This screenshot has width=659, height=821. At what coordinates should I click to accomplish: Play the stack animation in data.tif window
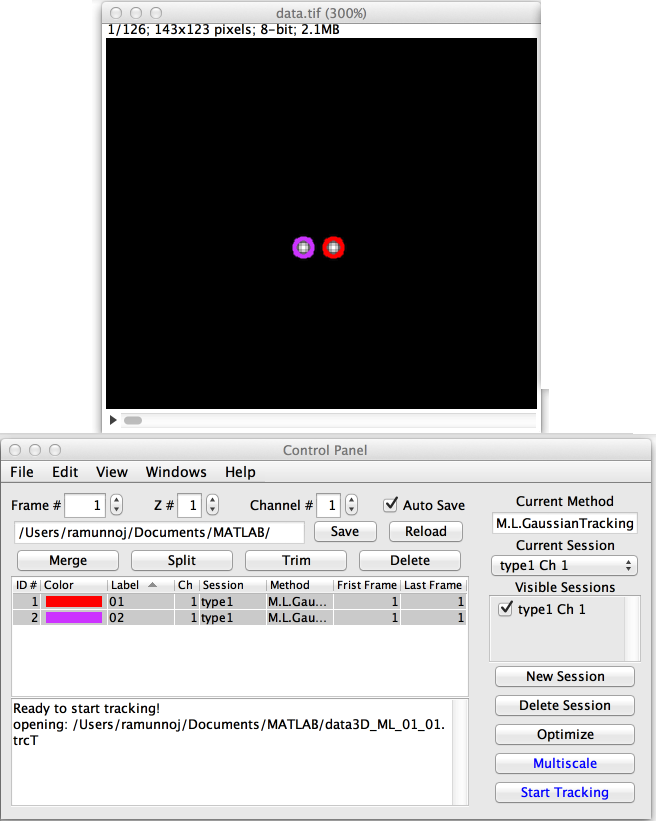[x=113, y=420]
